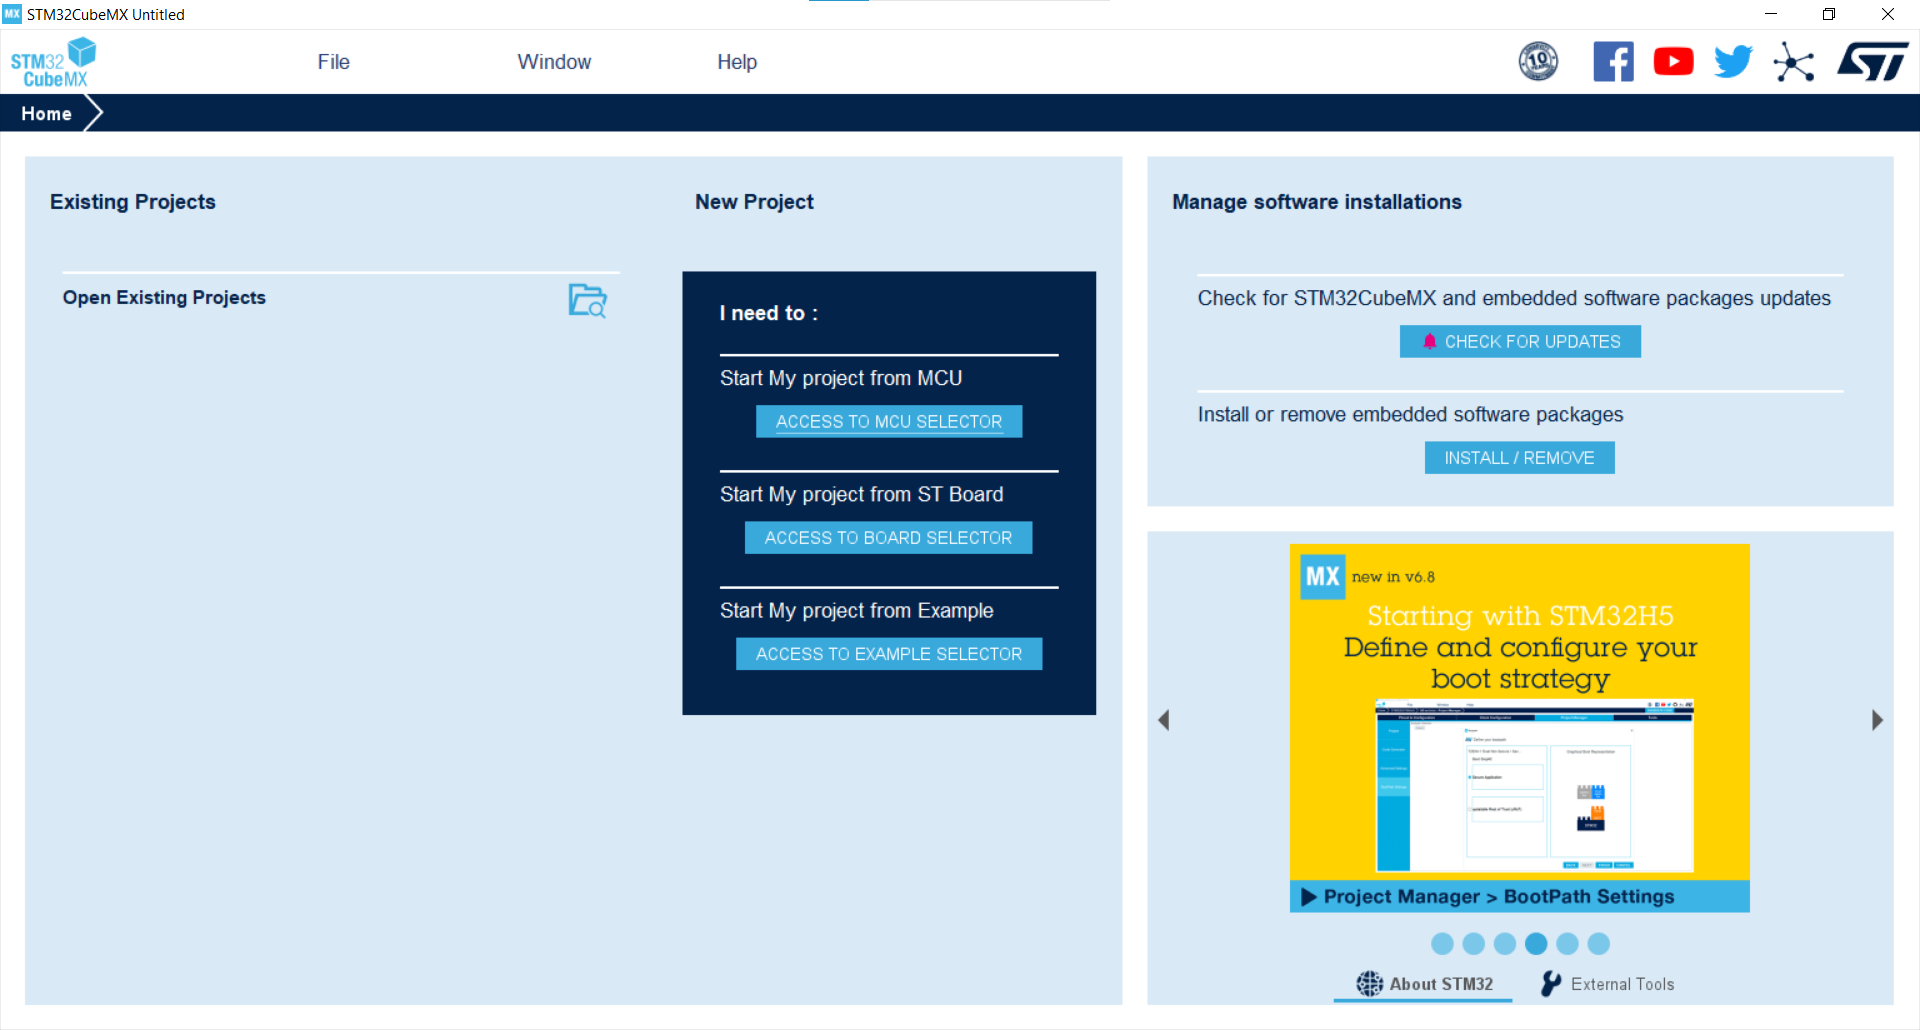
Task: Open the ST community network icon
Action: (1793, 63)
